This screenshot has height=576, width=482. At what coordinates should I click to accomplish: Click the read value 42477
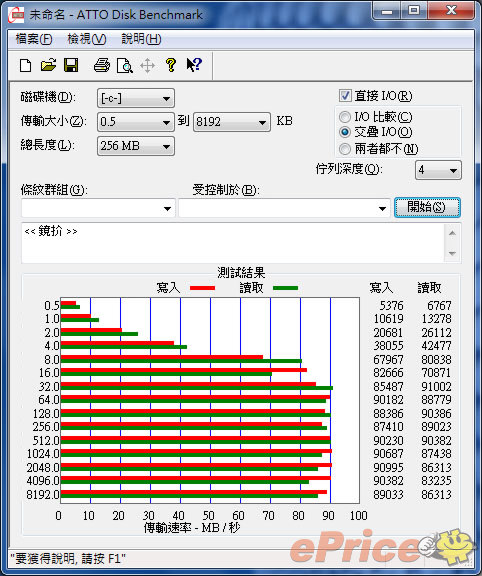pyautogui.click(x=436, y=346)
